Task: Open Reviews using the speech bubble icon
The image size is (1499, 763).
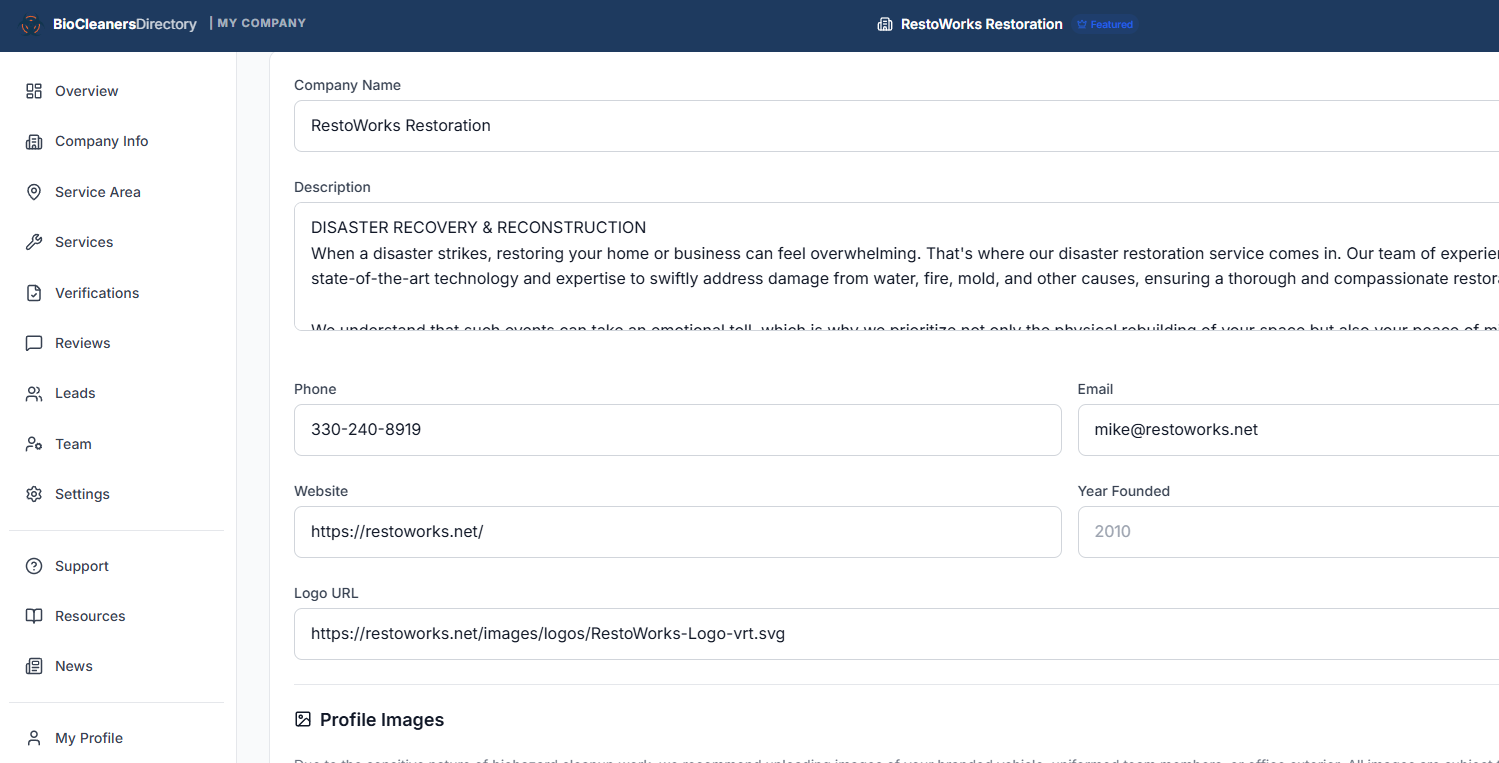Action: click(x=34, y=343)
